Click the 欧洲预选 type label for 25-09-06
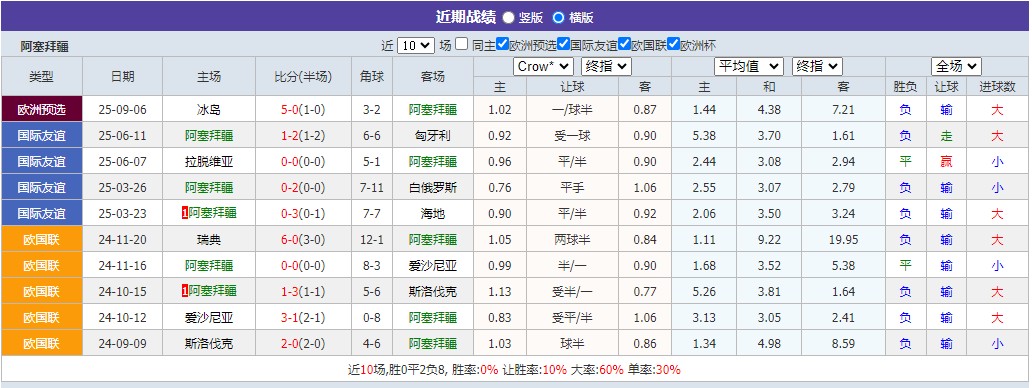This screenshot has width=1032, height=388. 41,109
